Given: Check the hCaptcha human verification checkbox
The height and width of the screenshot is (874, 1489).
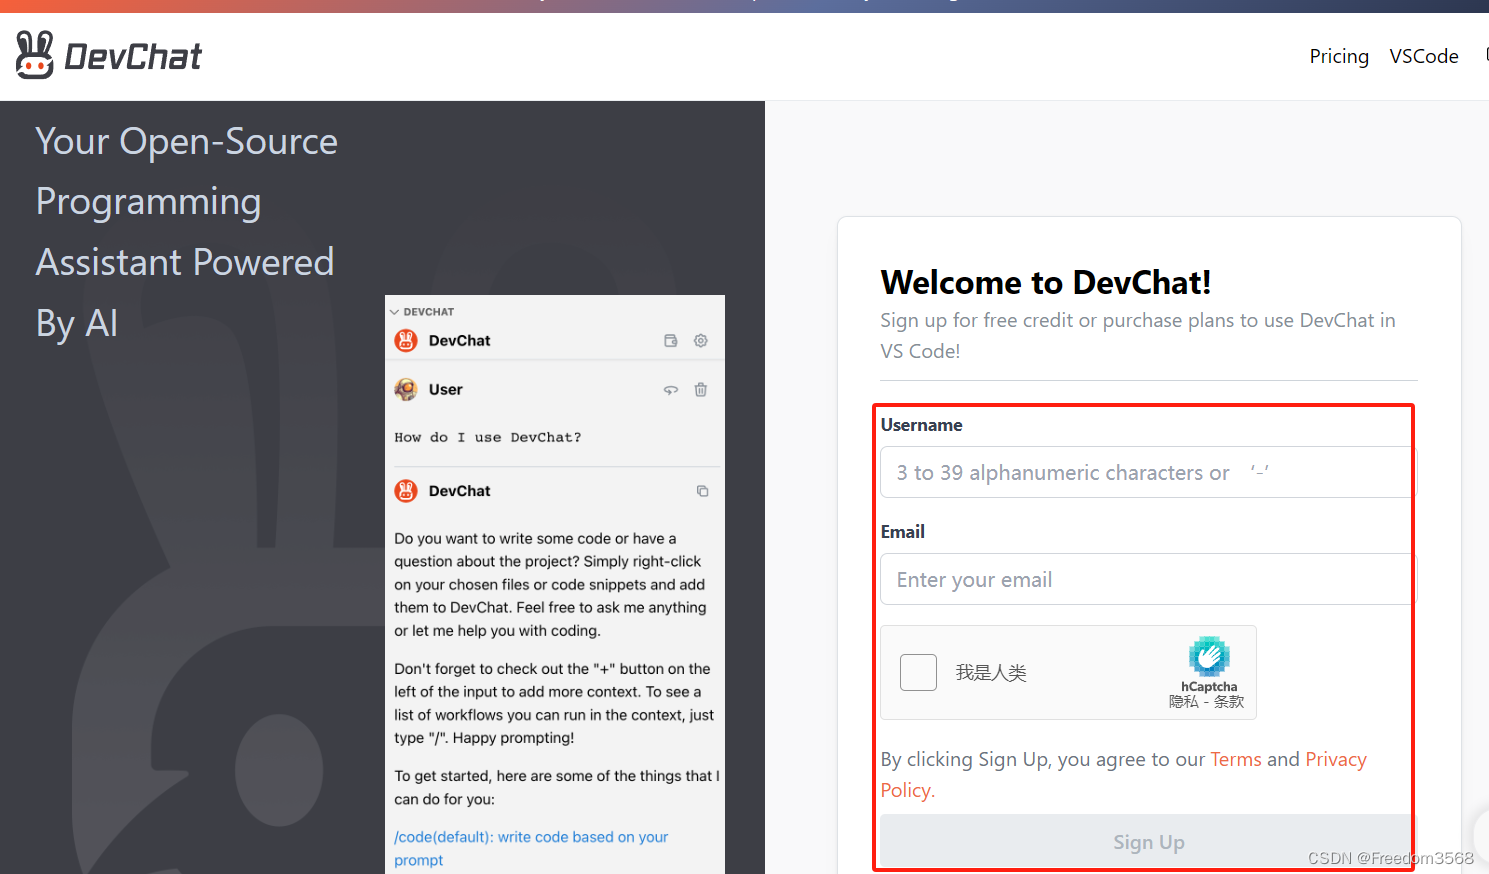Looking at the screenshot, I should click(x=918, y=673).
